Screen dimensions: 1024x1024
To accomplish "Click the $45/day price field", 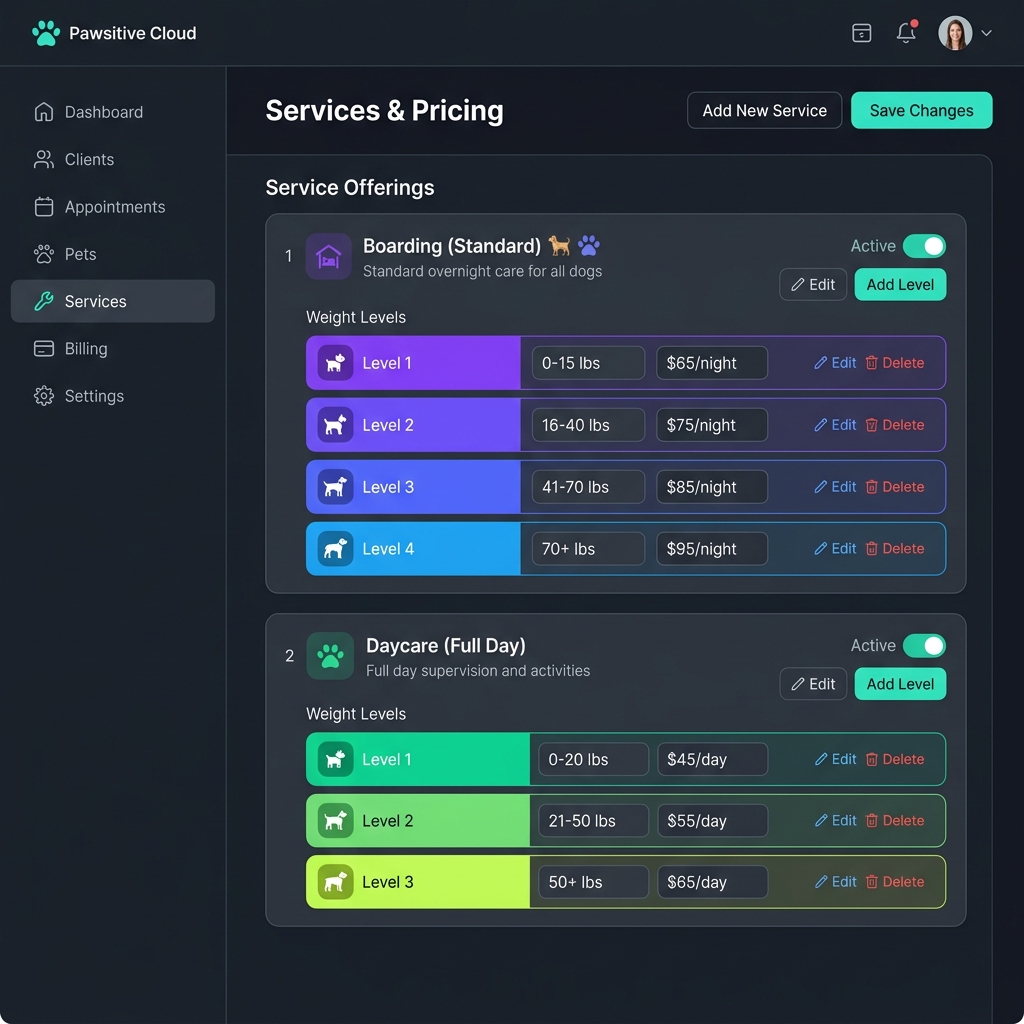I will (712, 759).
